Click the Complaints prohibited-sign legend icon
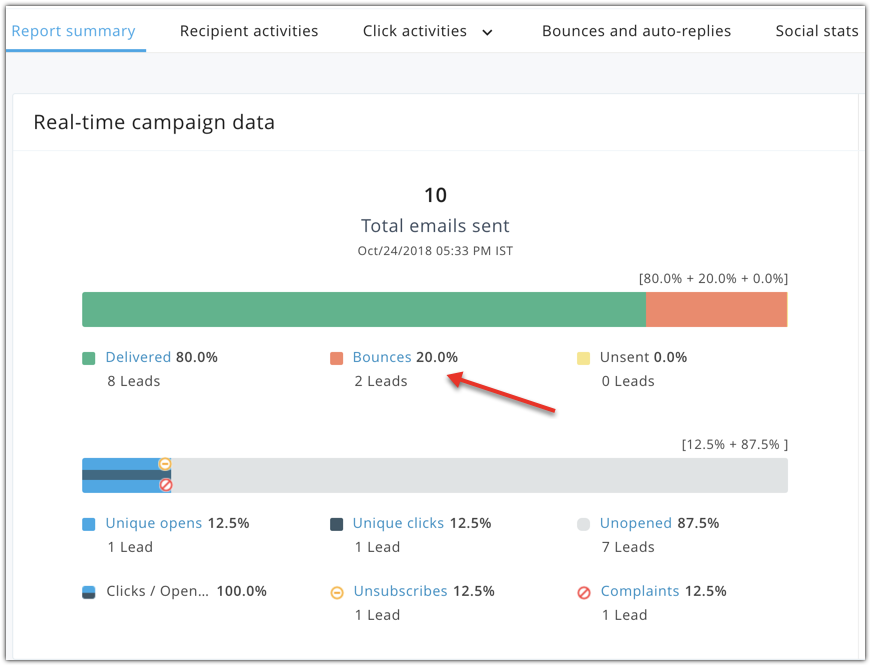The width and height of the screenshot is (871, 666). click(x=584, y=592)
